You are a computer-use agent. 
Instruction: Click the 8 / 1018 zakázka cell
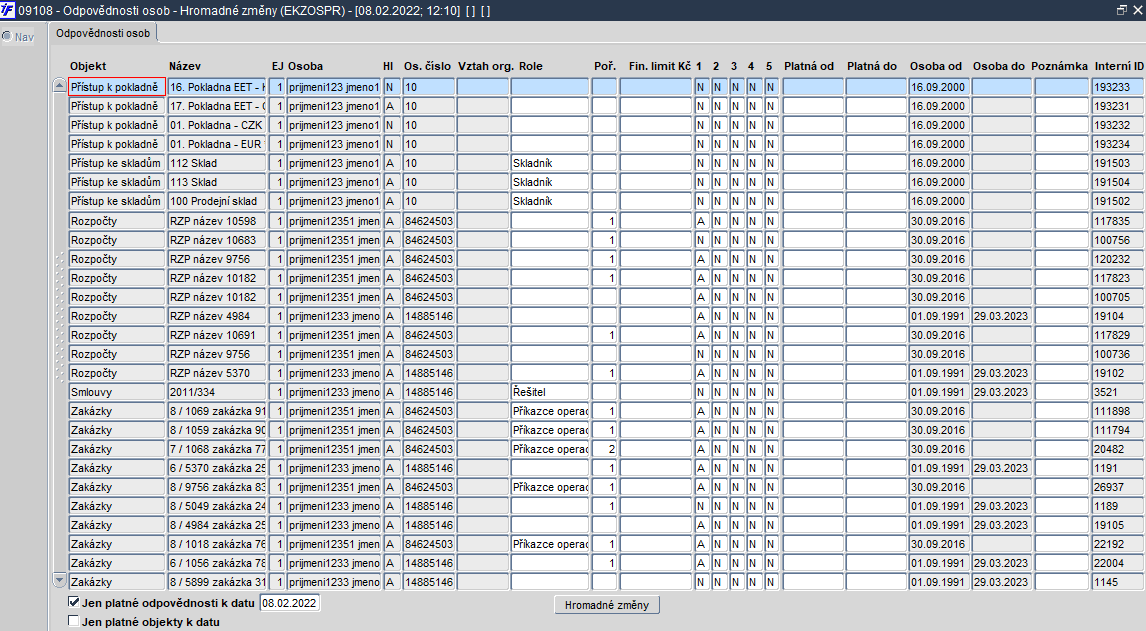[217, 544]
